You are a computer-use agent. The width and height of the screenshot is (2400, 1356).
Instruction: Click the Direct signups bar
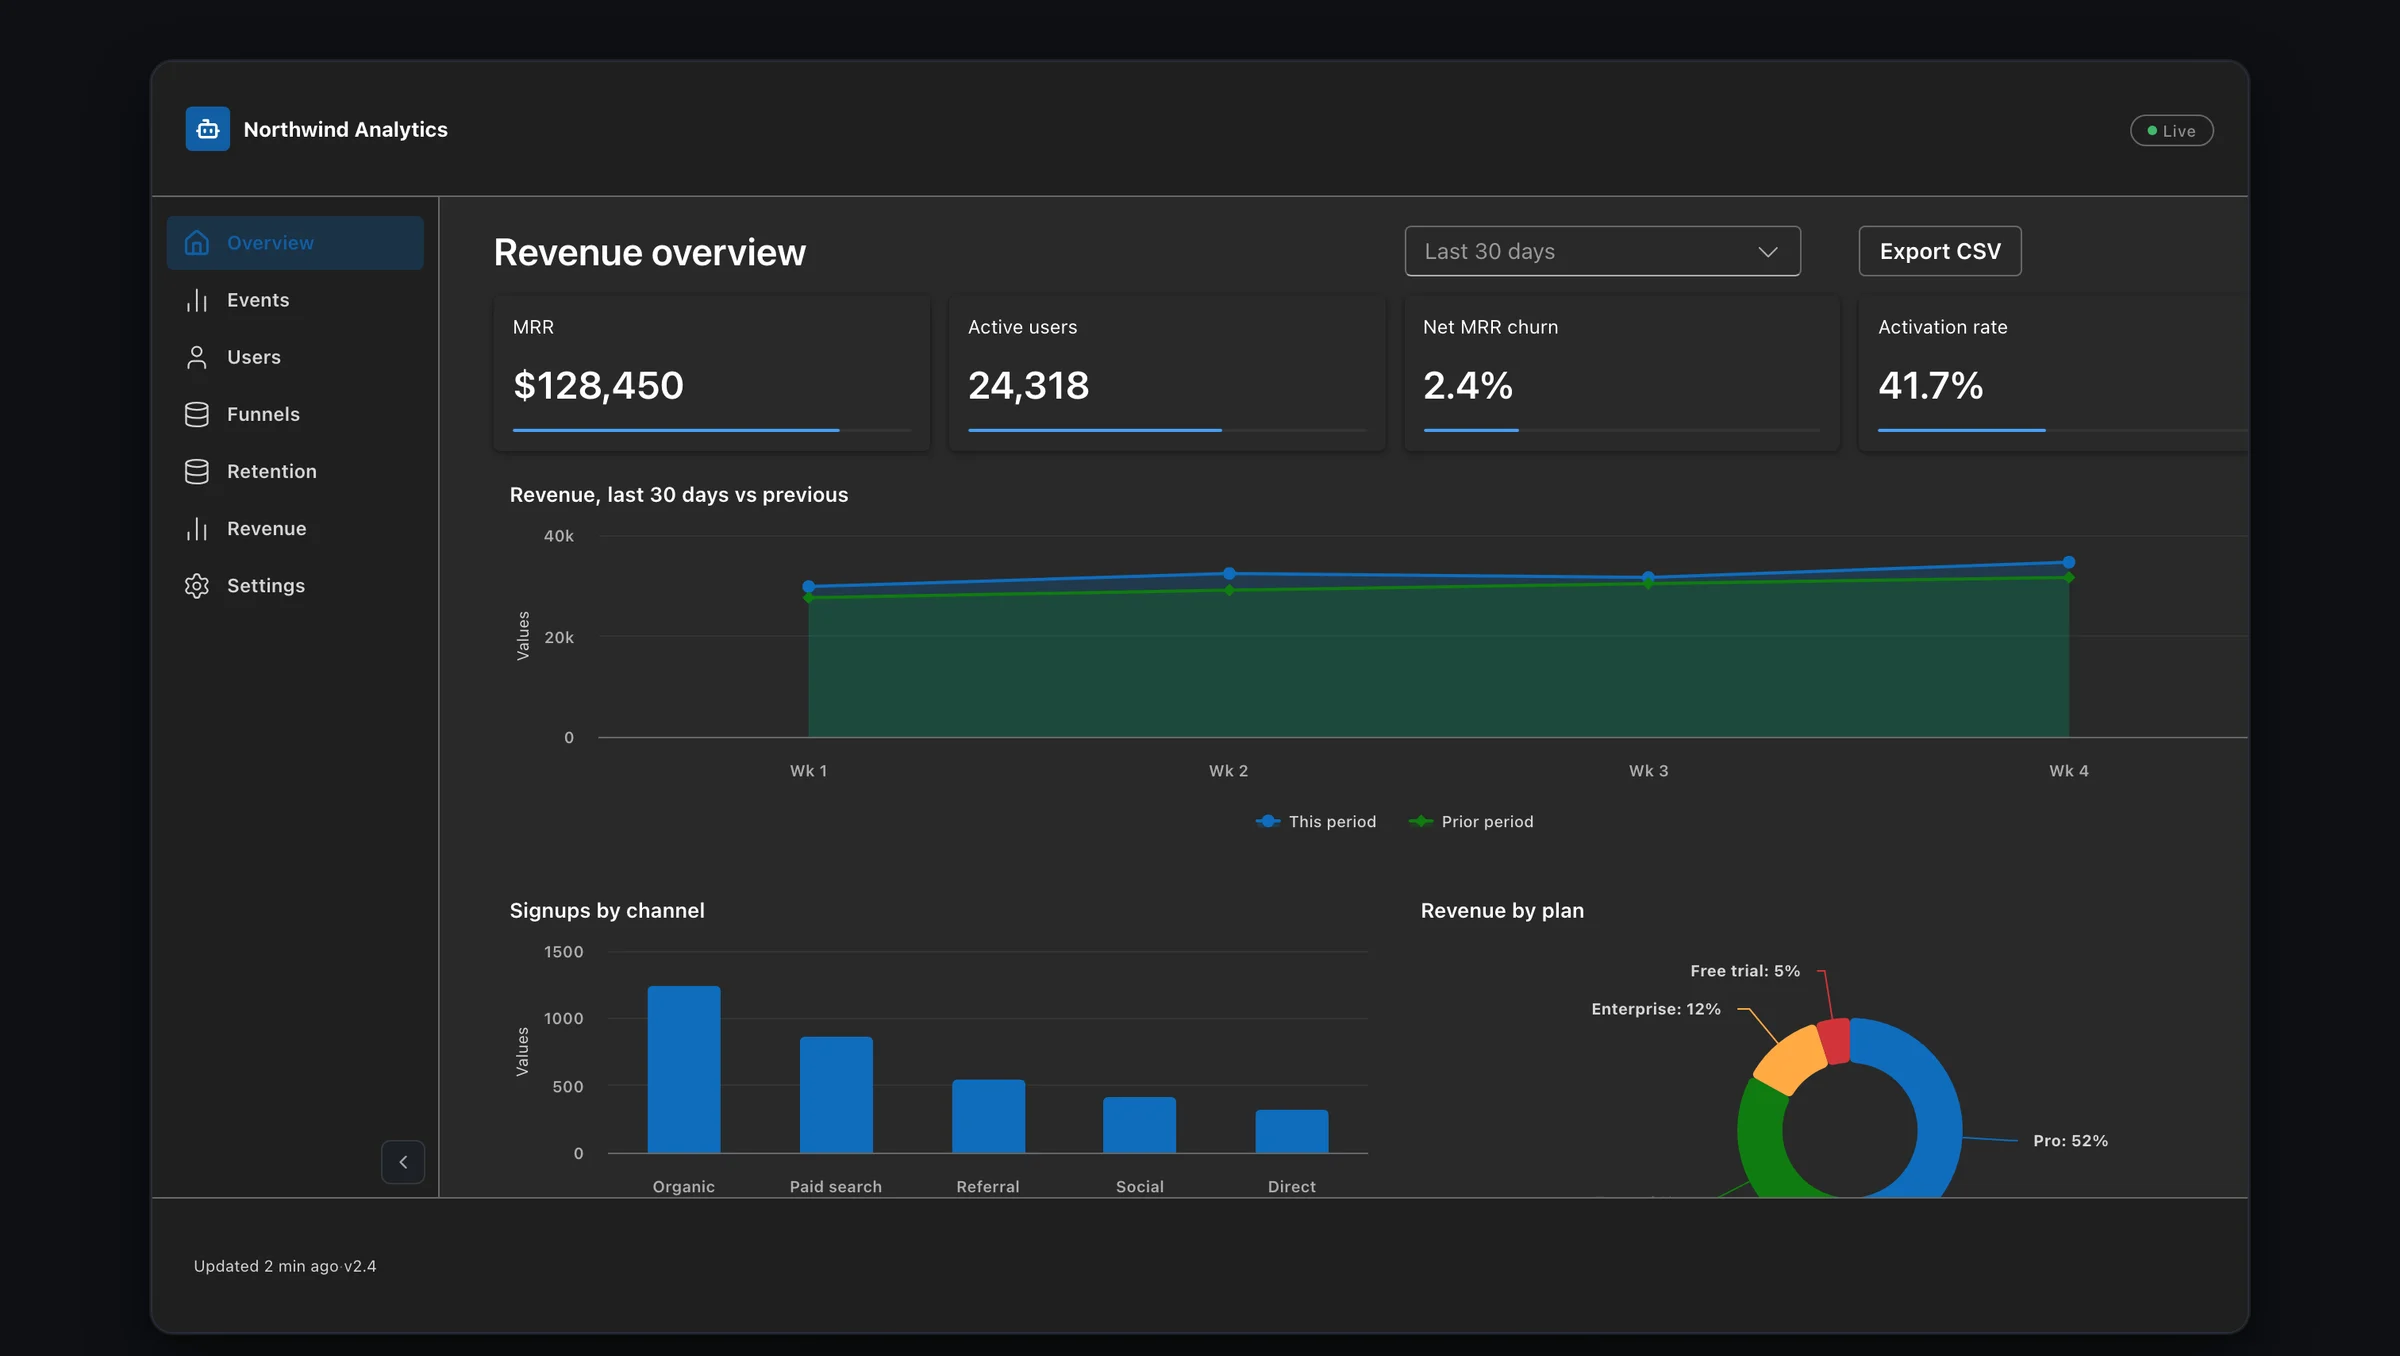coord(1292,1131)
